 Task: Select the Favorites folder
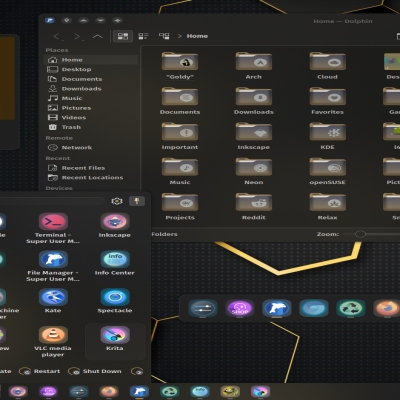click(x=327, y=101)
